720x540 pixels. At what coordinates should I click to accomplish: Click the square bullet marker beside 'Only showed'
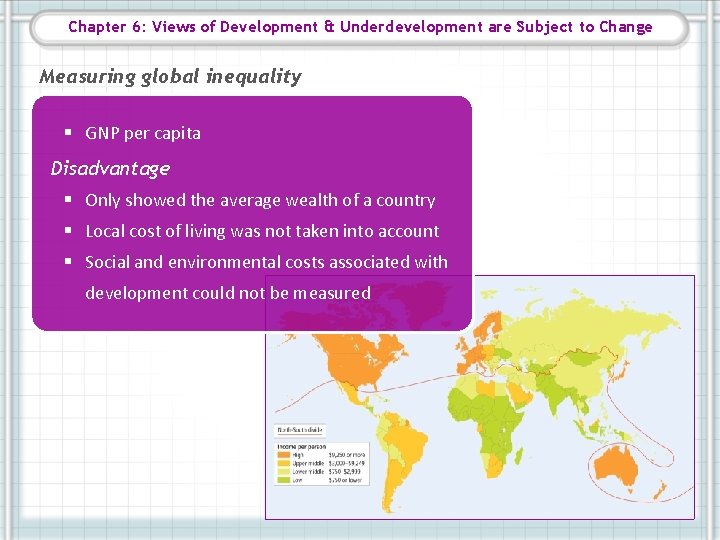[68, 199]
